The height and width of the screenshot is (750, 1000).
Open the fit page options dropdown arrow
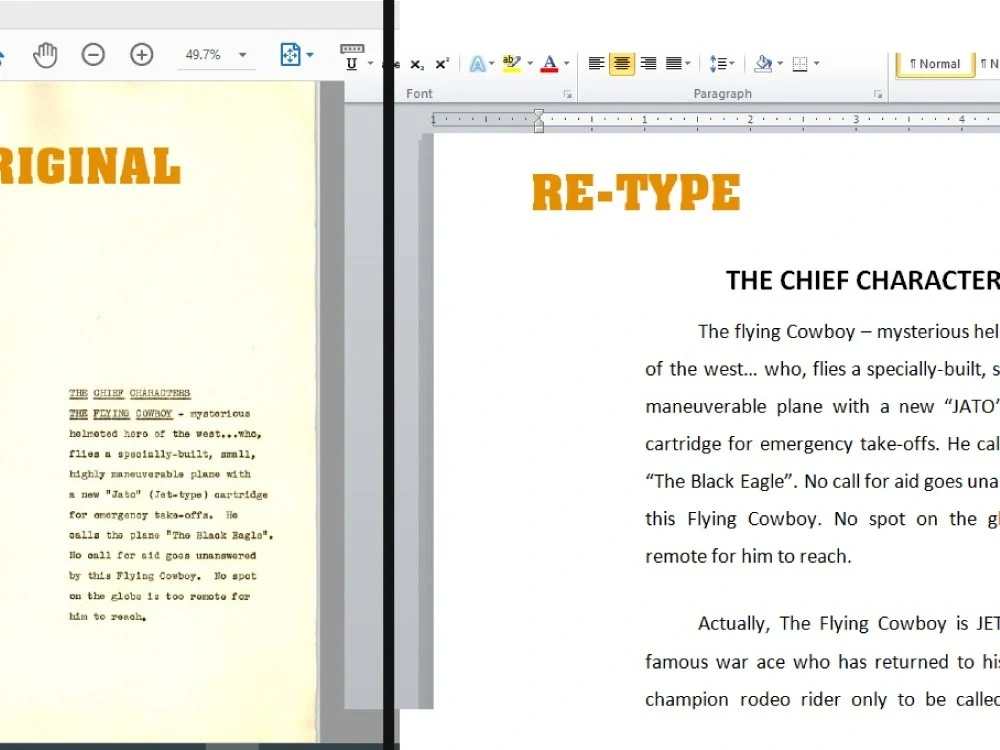[310, 55]
